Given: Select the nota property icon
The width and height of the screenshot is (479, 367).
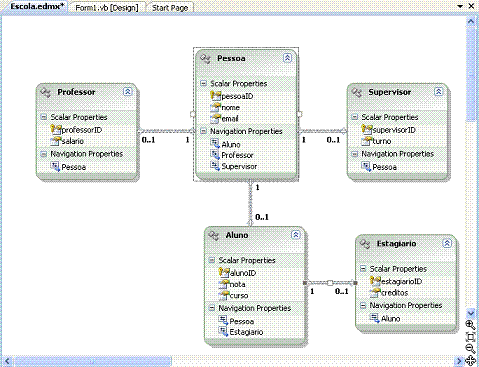Looking at the screenshot, I should coord(224,284).
